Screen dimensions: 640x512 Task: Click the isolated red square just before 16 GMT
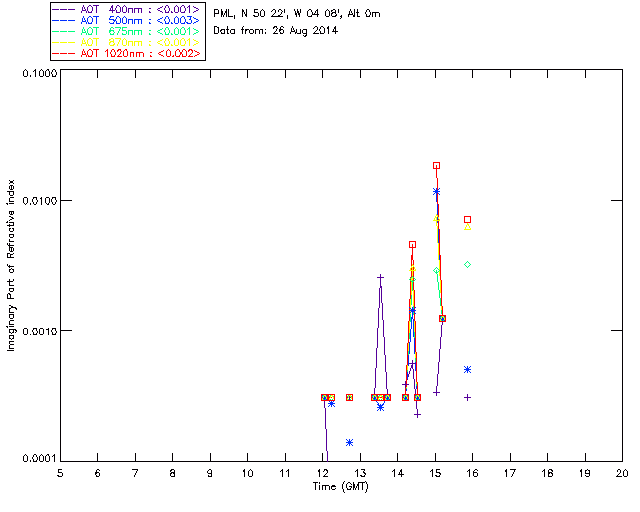(468, 220)
